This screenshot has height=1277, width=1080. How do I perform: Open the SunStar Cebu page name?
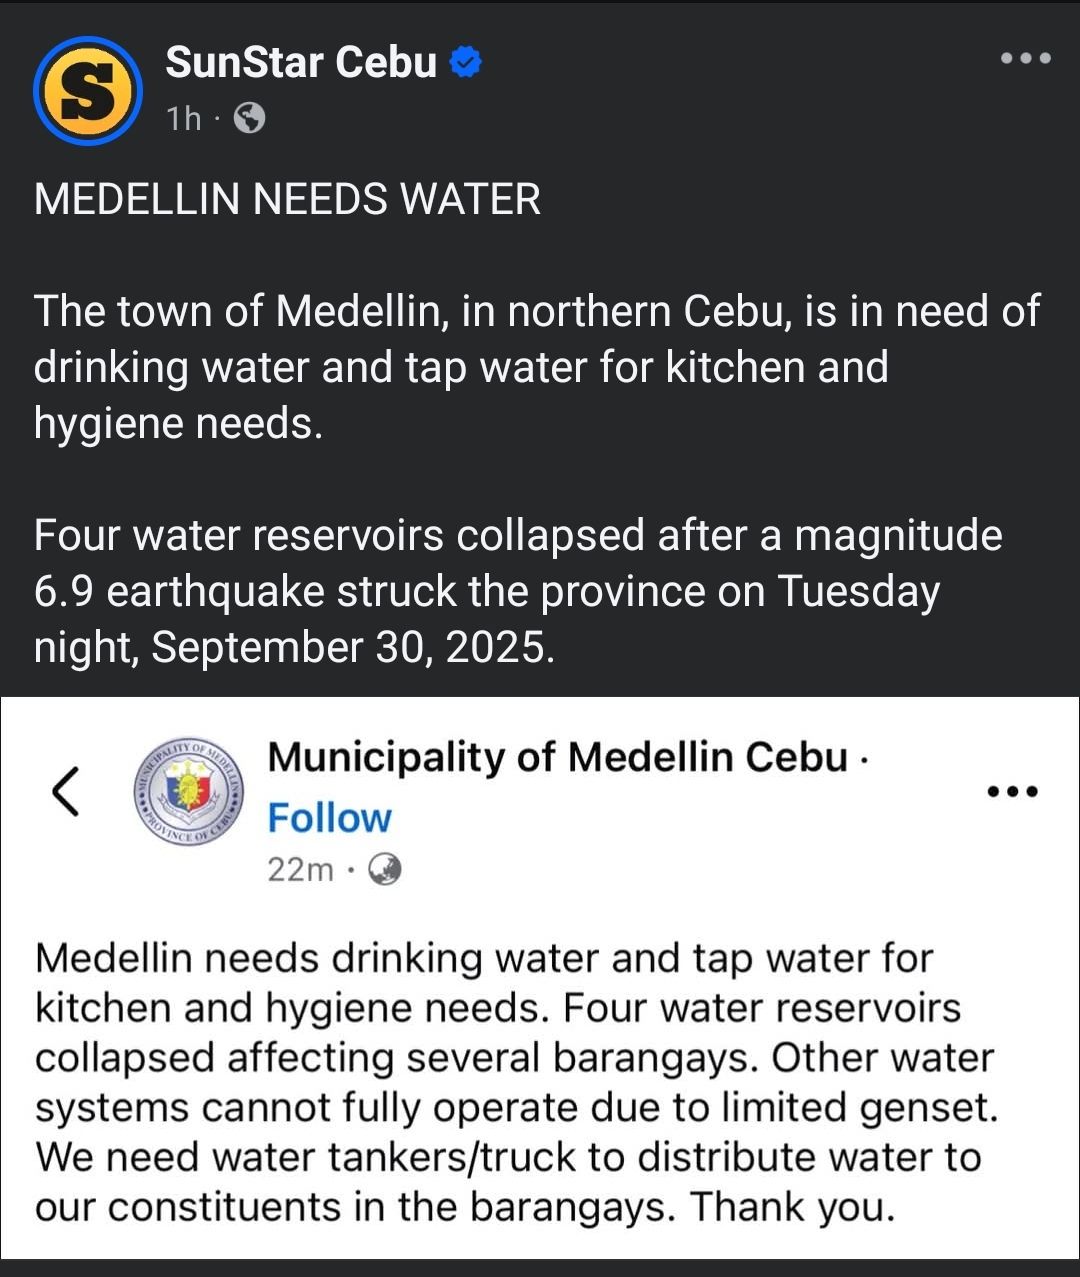pos(301,62)
